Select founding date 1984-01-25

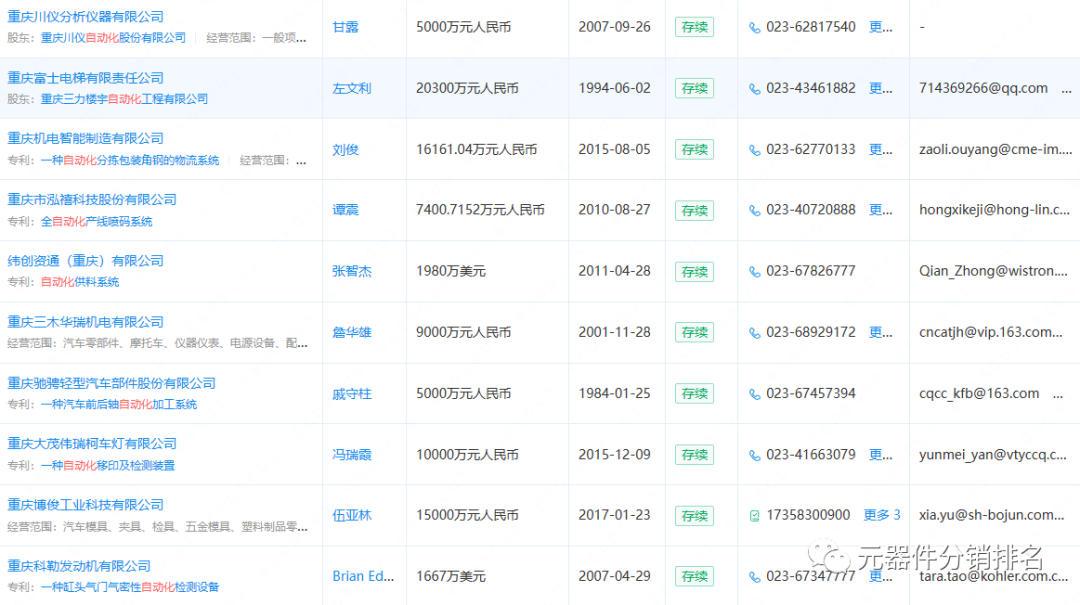click(x=614, y=393)
